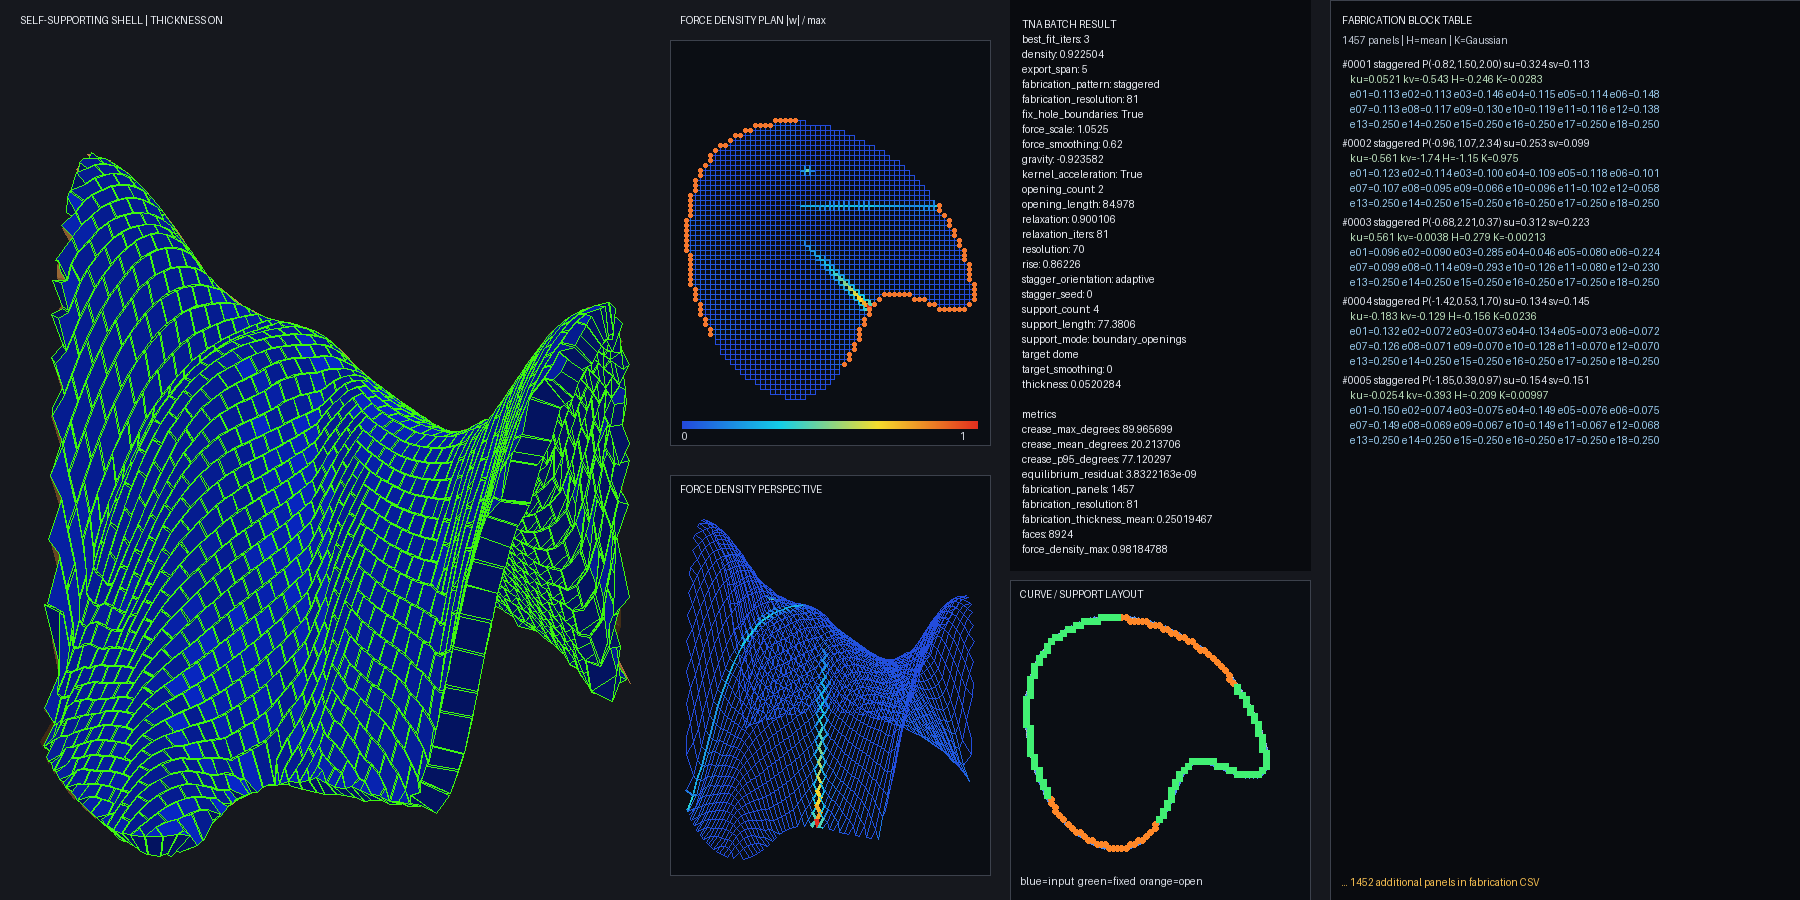1800x900 pixels.
Task: Click the TNA BATCH RESULT header
Action: 1069,24
